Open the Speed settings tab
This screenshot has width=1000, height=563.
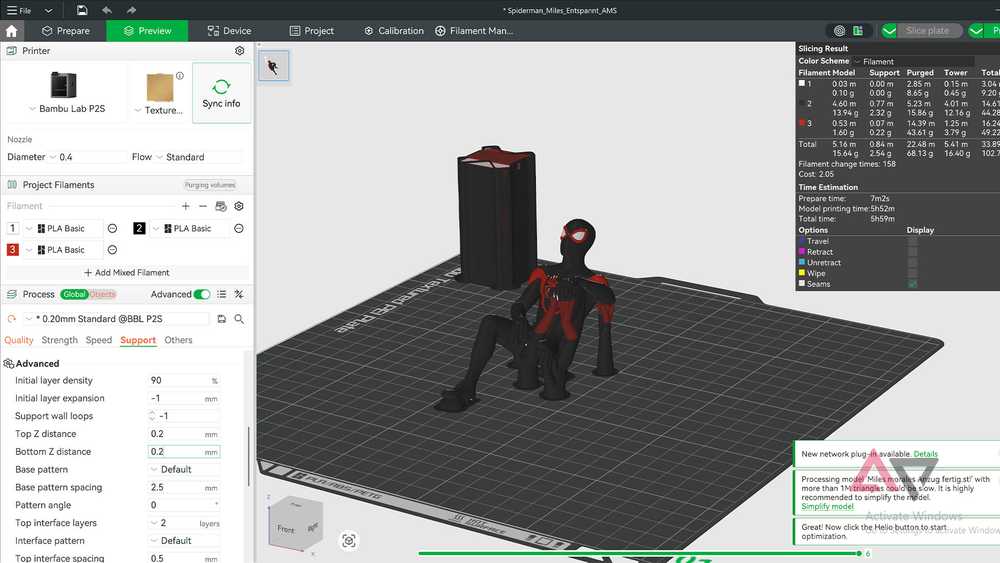(99, 340)
